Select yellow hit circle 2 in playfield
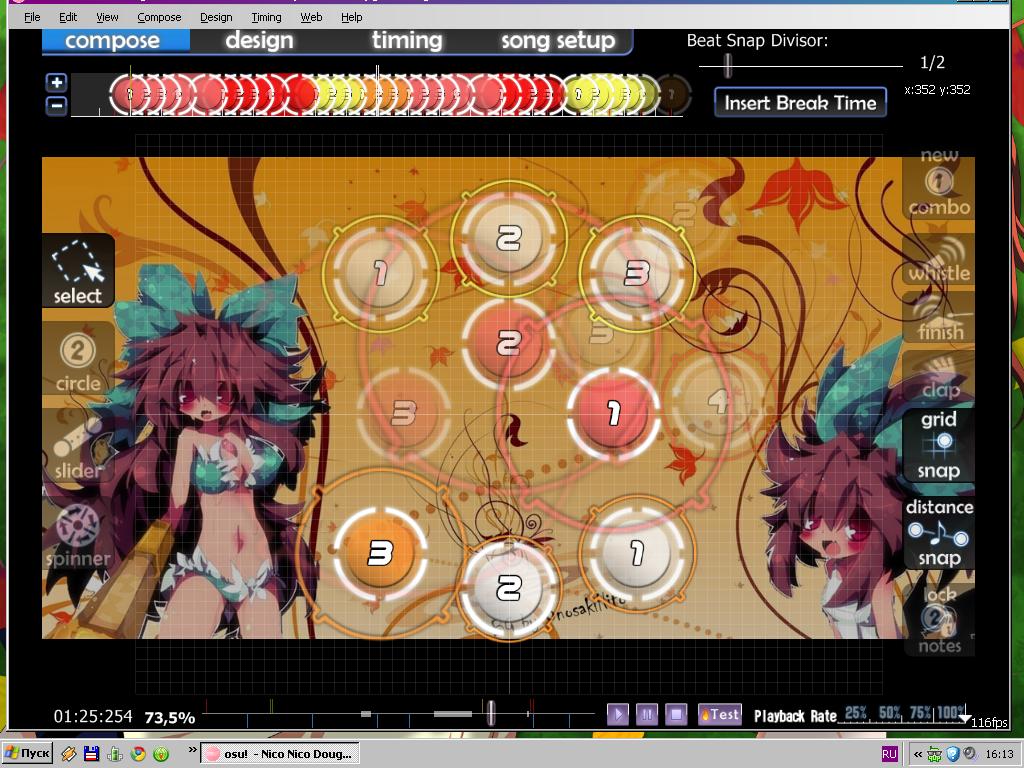This screenshot has width=1024, height=768. point(508,237)
